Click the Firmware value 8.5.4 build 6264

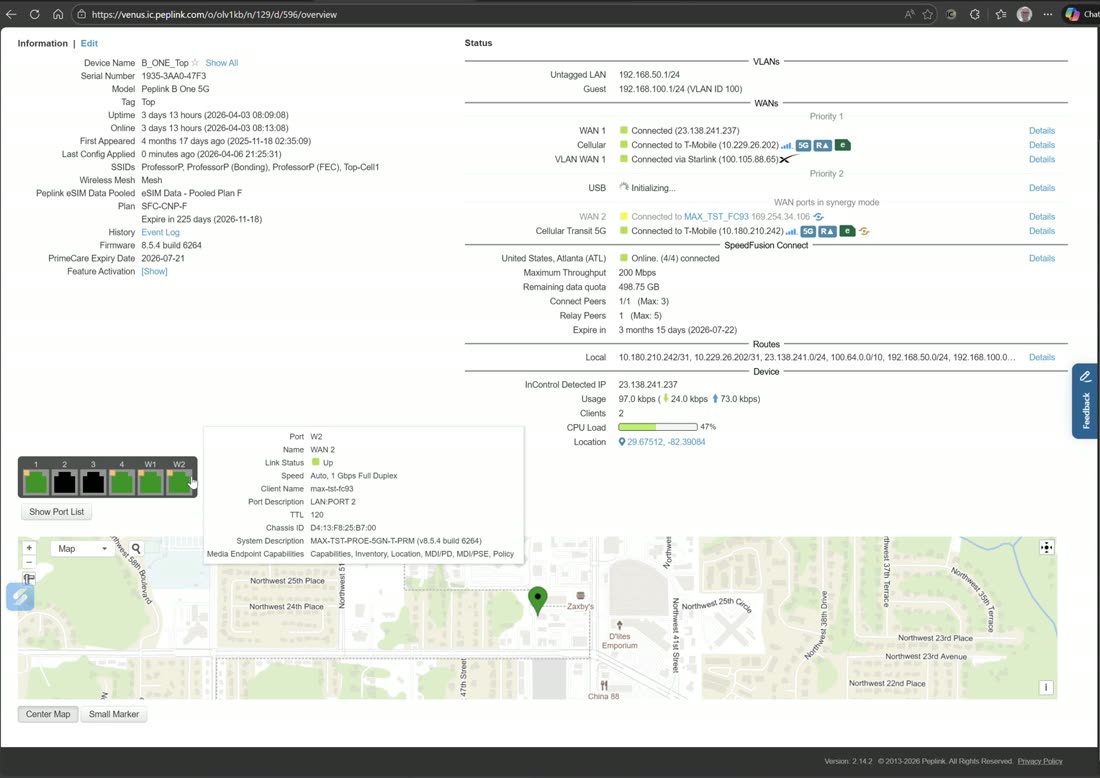[171, 246]
